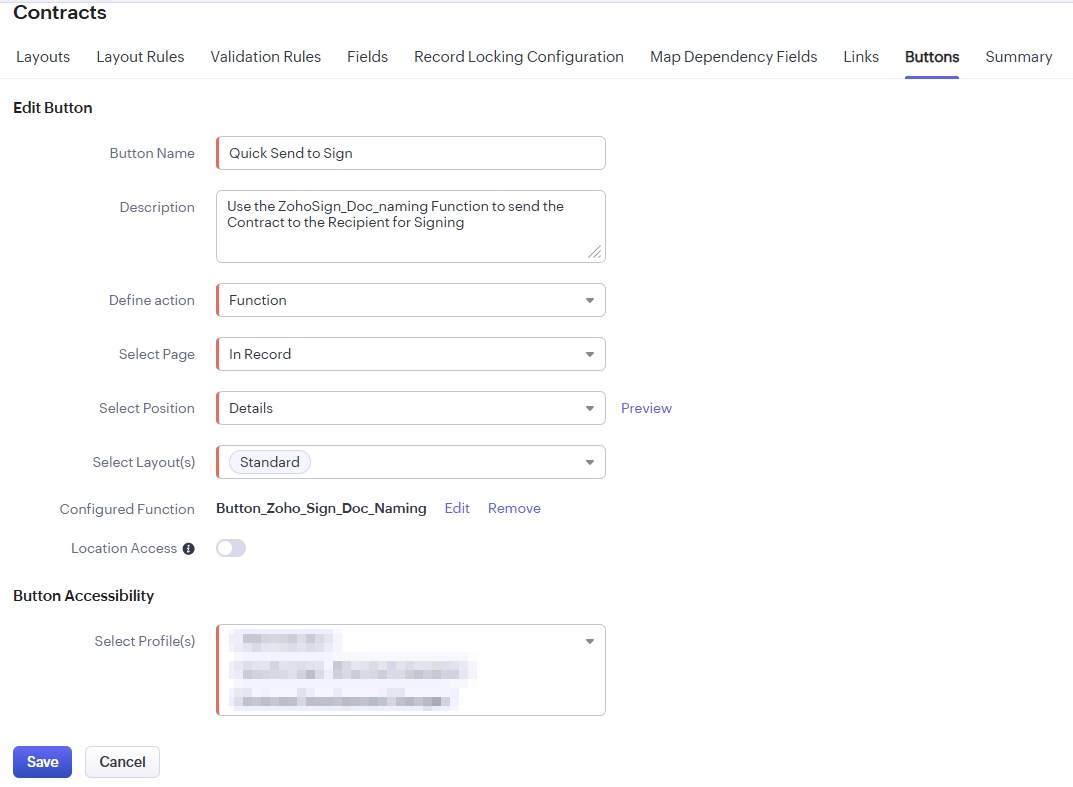Viewport: 1073px width, 787px height.
Task: Expand the Select Layout(s) dropdown arrow
Action: pyautogui.click(x=590, y=463)
